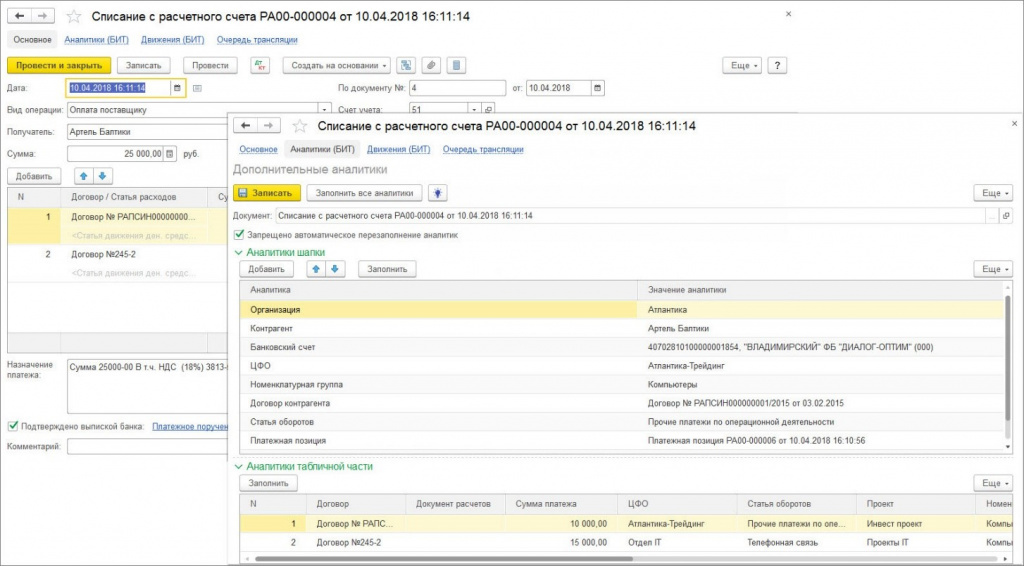Image resolution: width=1024 pixels, height=566 pixels.
Task: Open Очередь трансляции tab in rear window
Action: coord(257,40)
